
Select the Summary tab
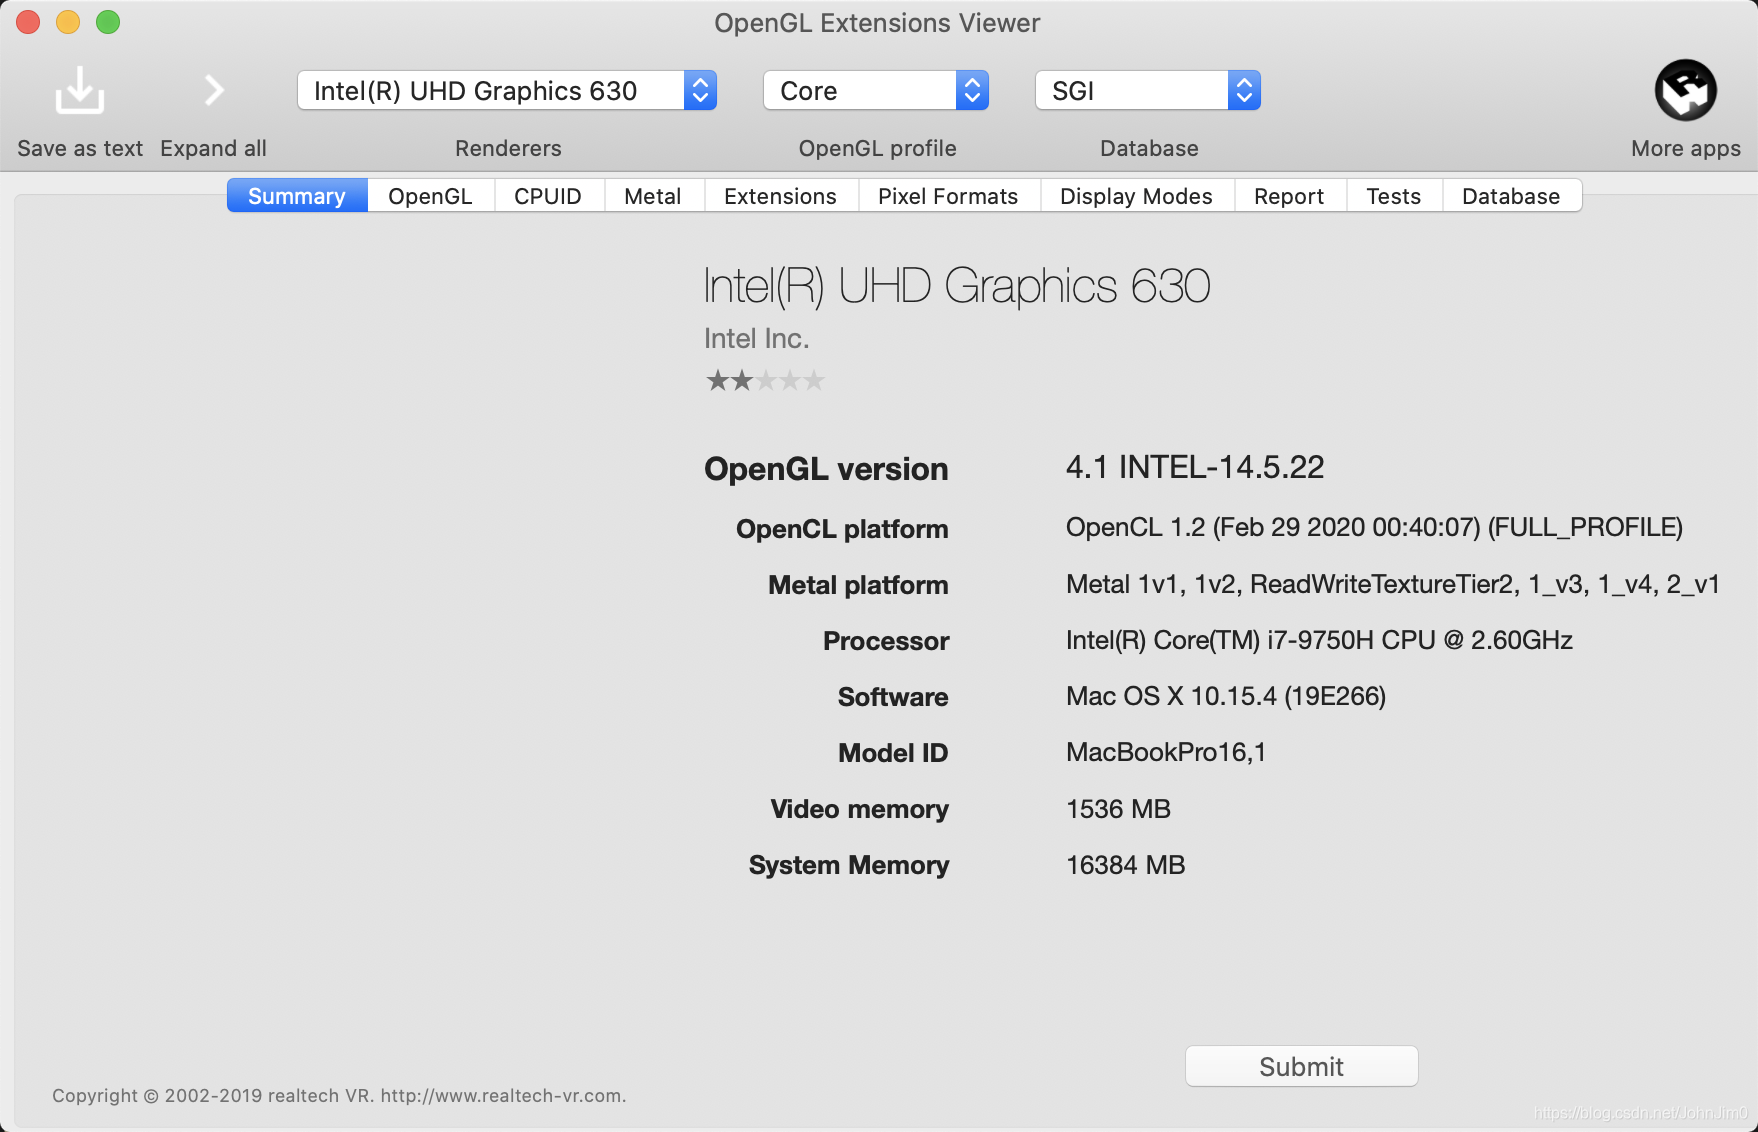click(297, 196)
